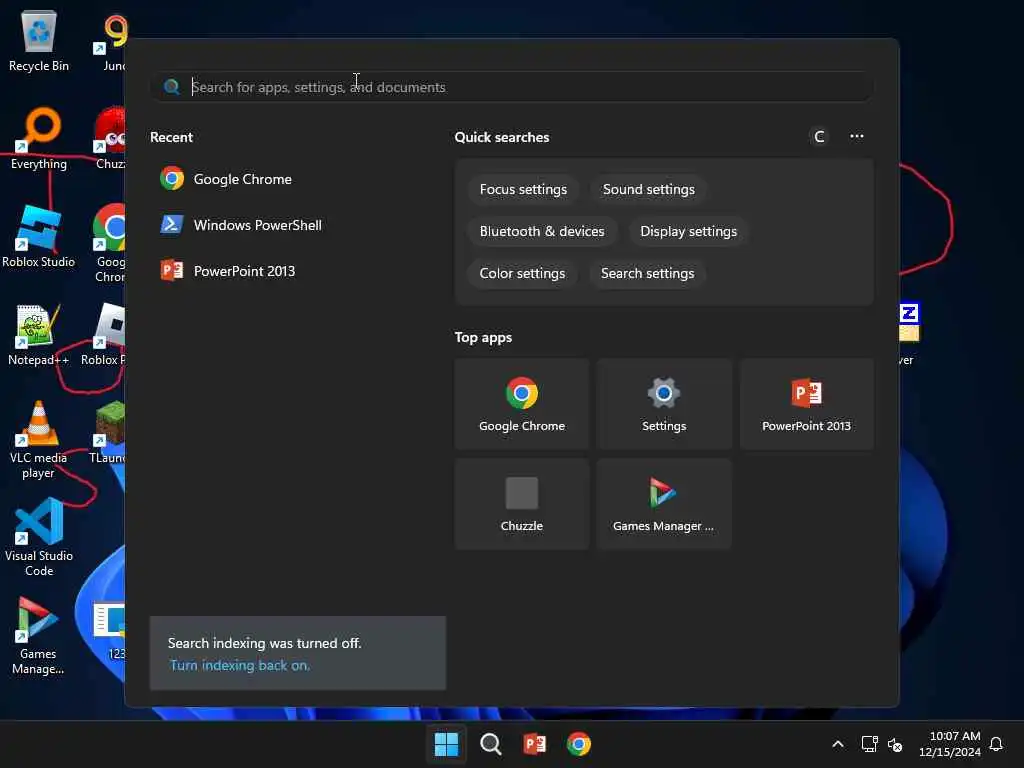The image size is (1024, 768).
Task: Click 'Search indexing was turned off.' message
Action: [x=264, y=643]
